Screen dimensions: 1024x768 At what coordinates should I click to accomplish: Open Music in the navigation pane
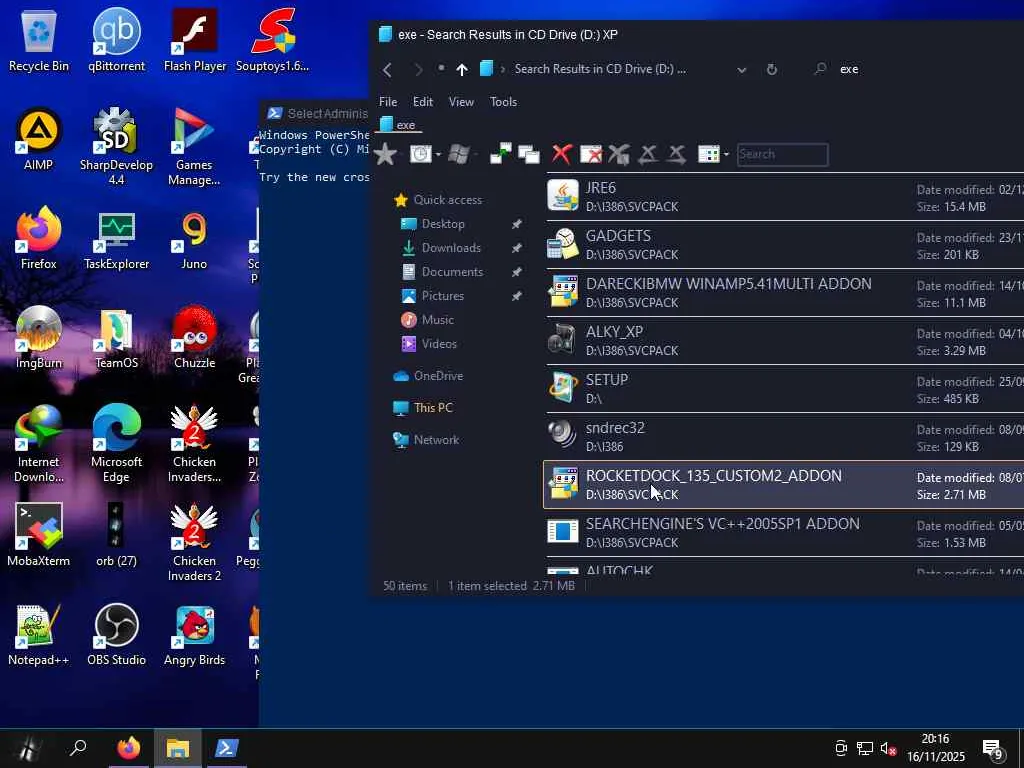(x=428, y=320)
